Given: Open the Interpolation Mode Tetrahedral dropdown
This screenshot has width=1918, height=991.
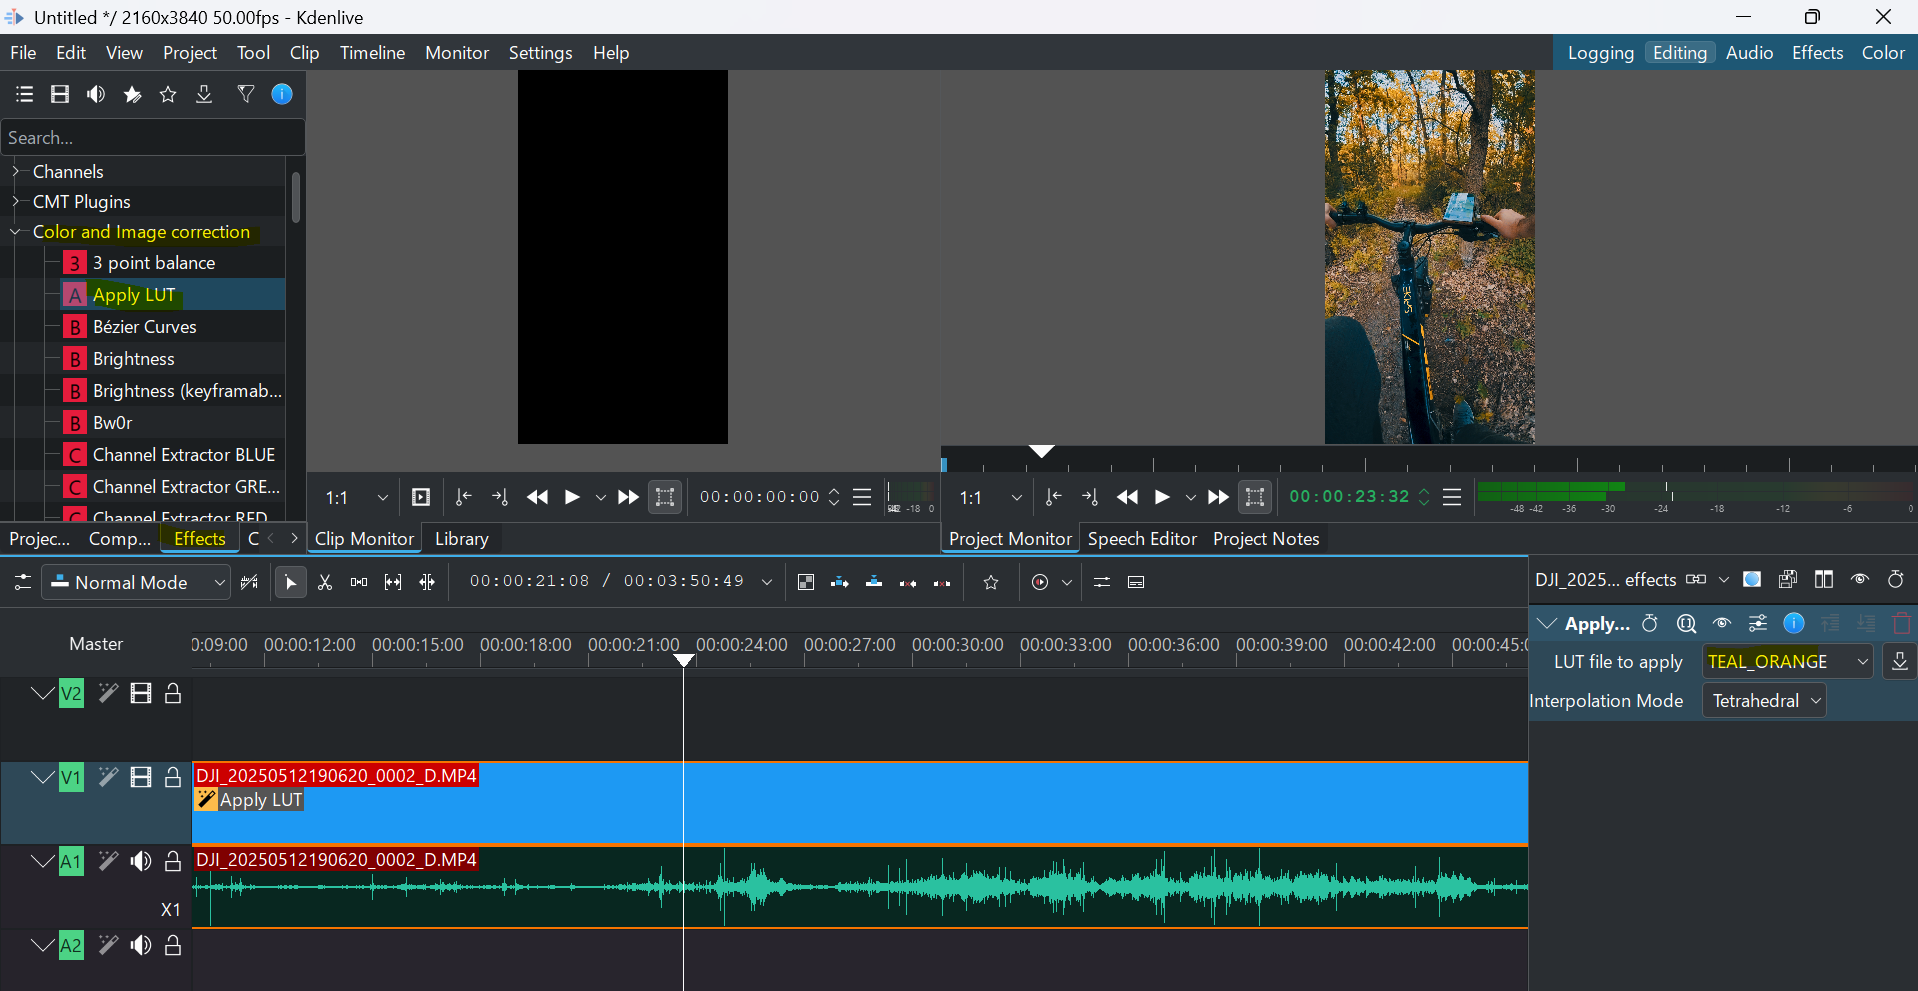Looking at the screenshot, I should pos(1764,701).
